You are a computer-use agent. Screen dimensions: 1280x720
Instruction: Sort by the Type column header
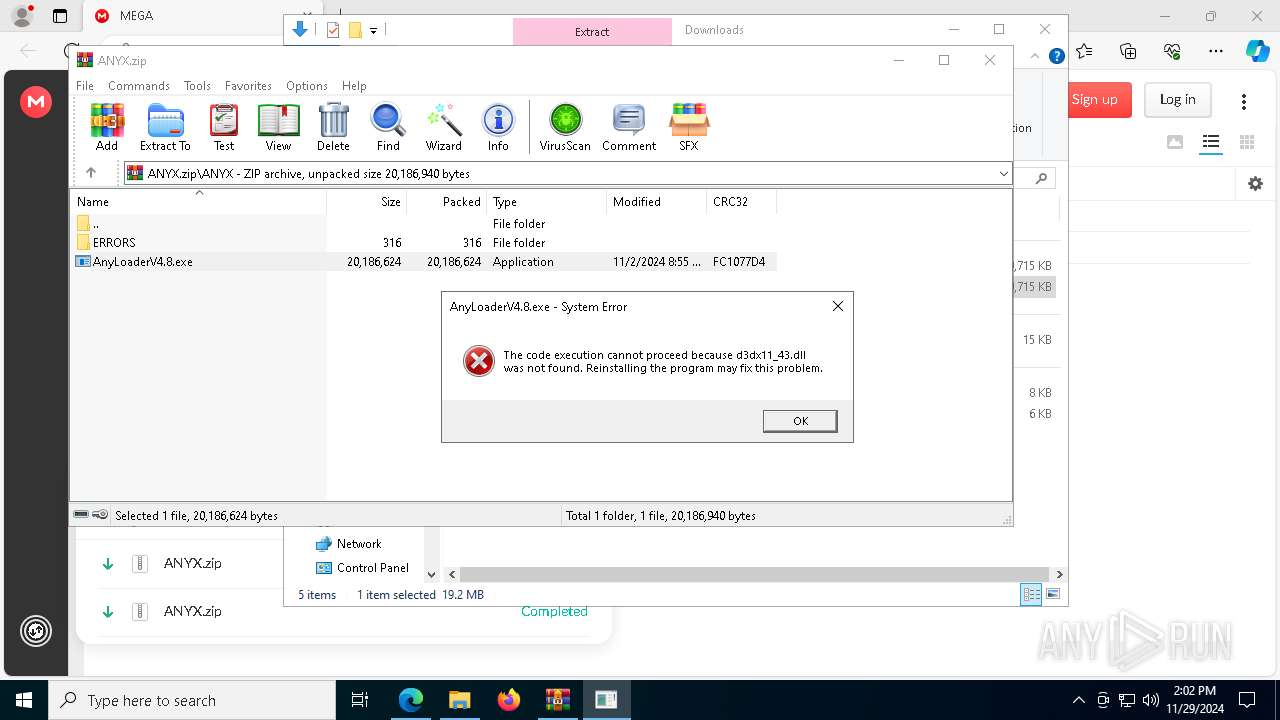546,202
